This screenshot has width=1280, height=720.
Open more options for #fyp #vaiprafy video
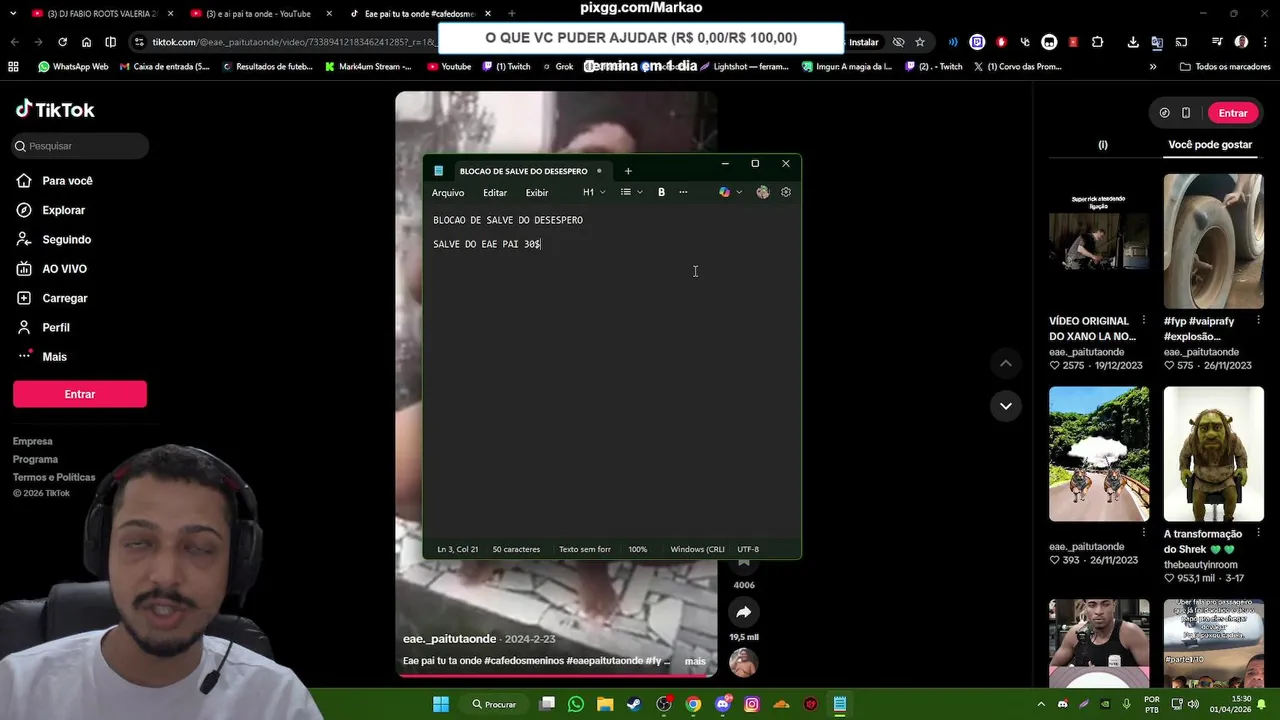pos(1258,321)
